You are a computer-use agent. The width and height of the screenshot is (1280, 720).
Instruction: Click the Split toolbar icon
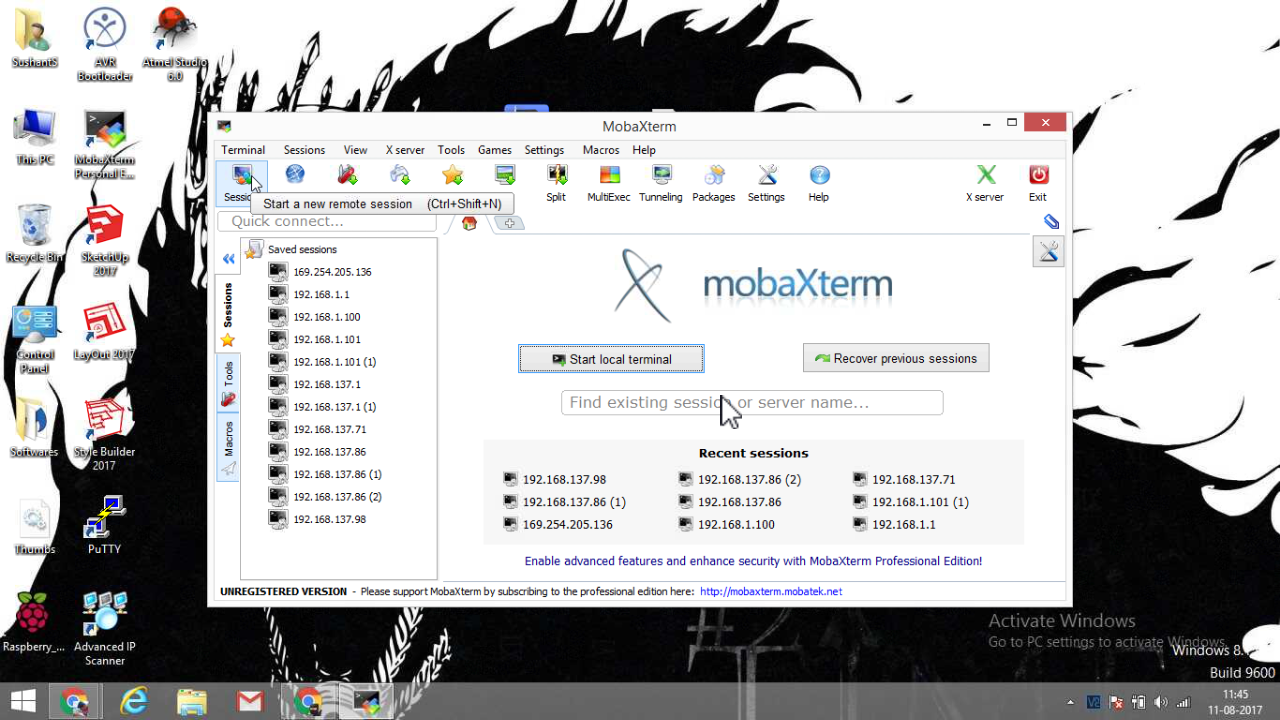click(556, 183)
